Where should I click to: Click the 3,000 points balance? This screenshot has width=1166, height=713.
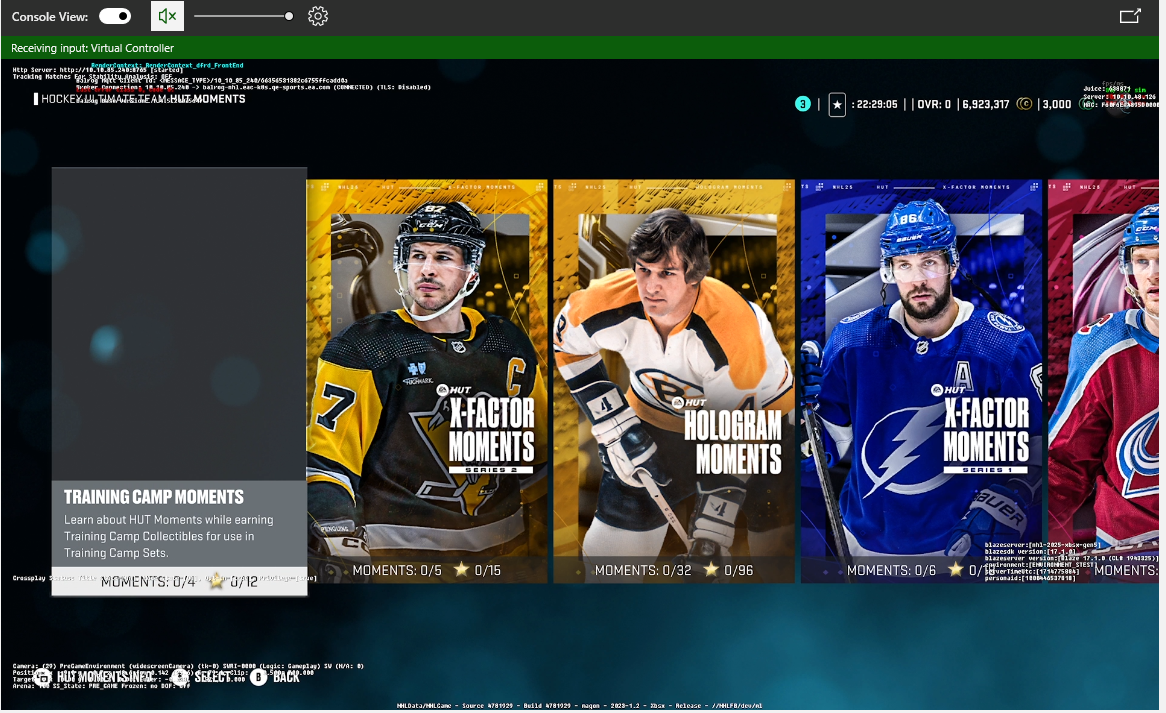1057,104
